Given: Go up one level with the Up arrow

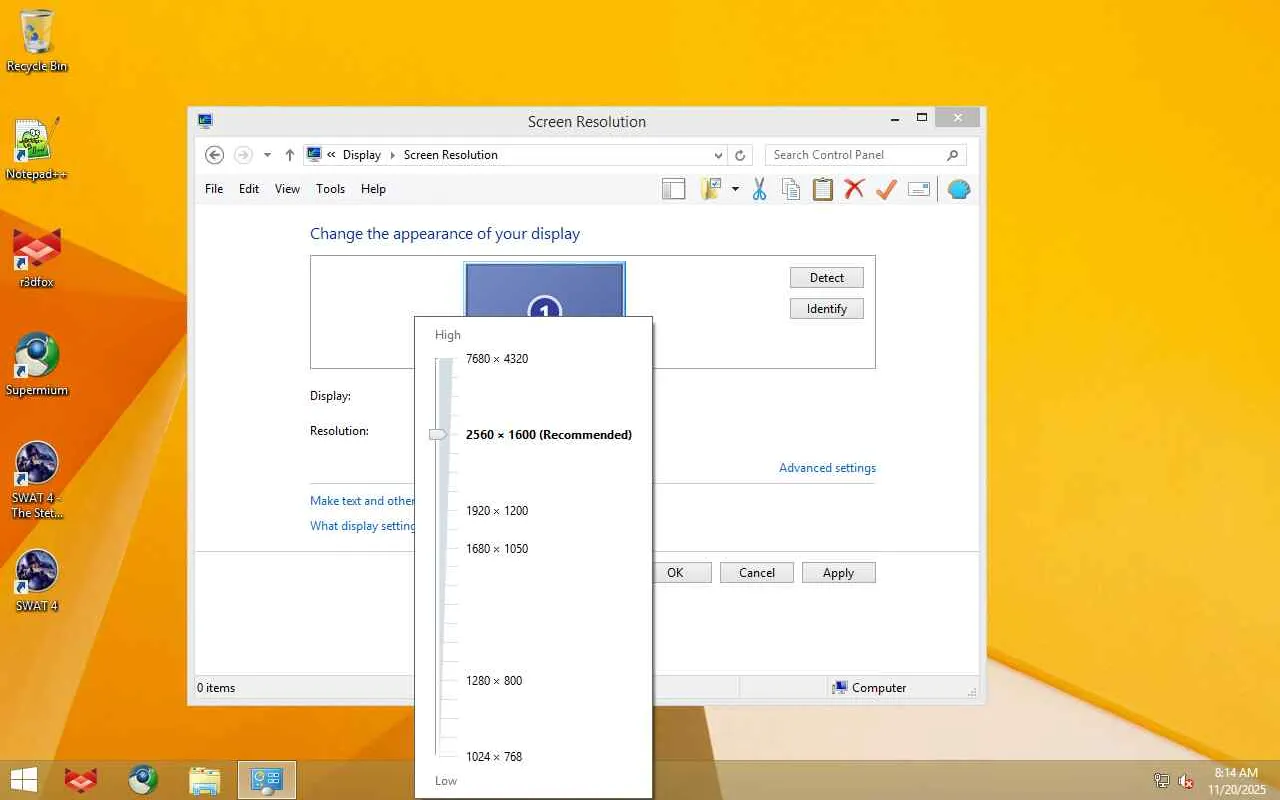Looking at the screenshot, I should click(x=290, y=155).
